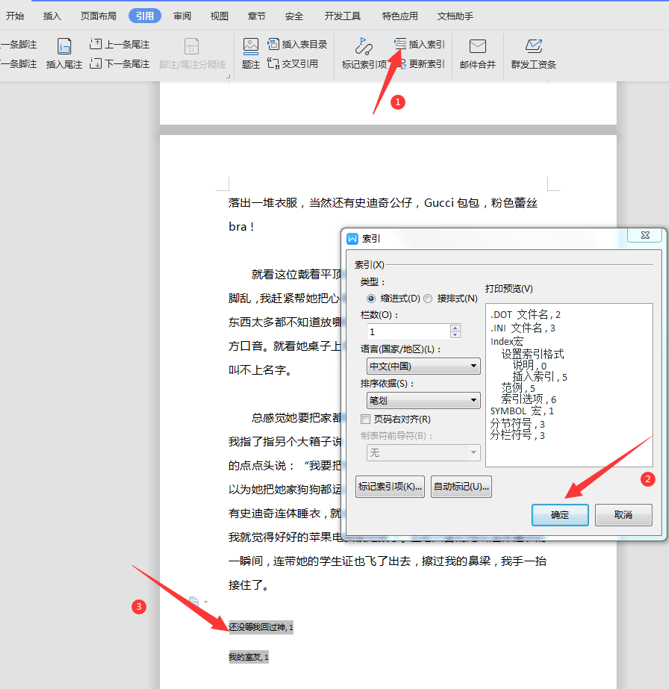The height and width of the screenshot is (689, 669).
Task: Expand the footnote group dialog launcher
Action: pos(228,76)
